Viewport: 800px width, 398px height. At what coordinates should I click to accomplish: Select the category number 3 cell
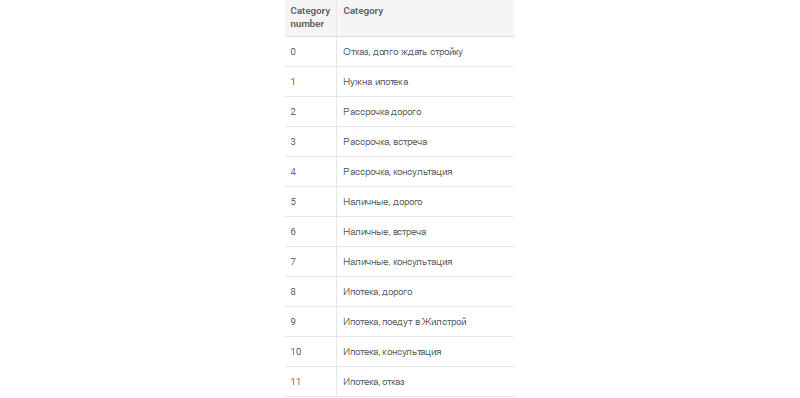(310, 142)
